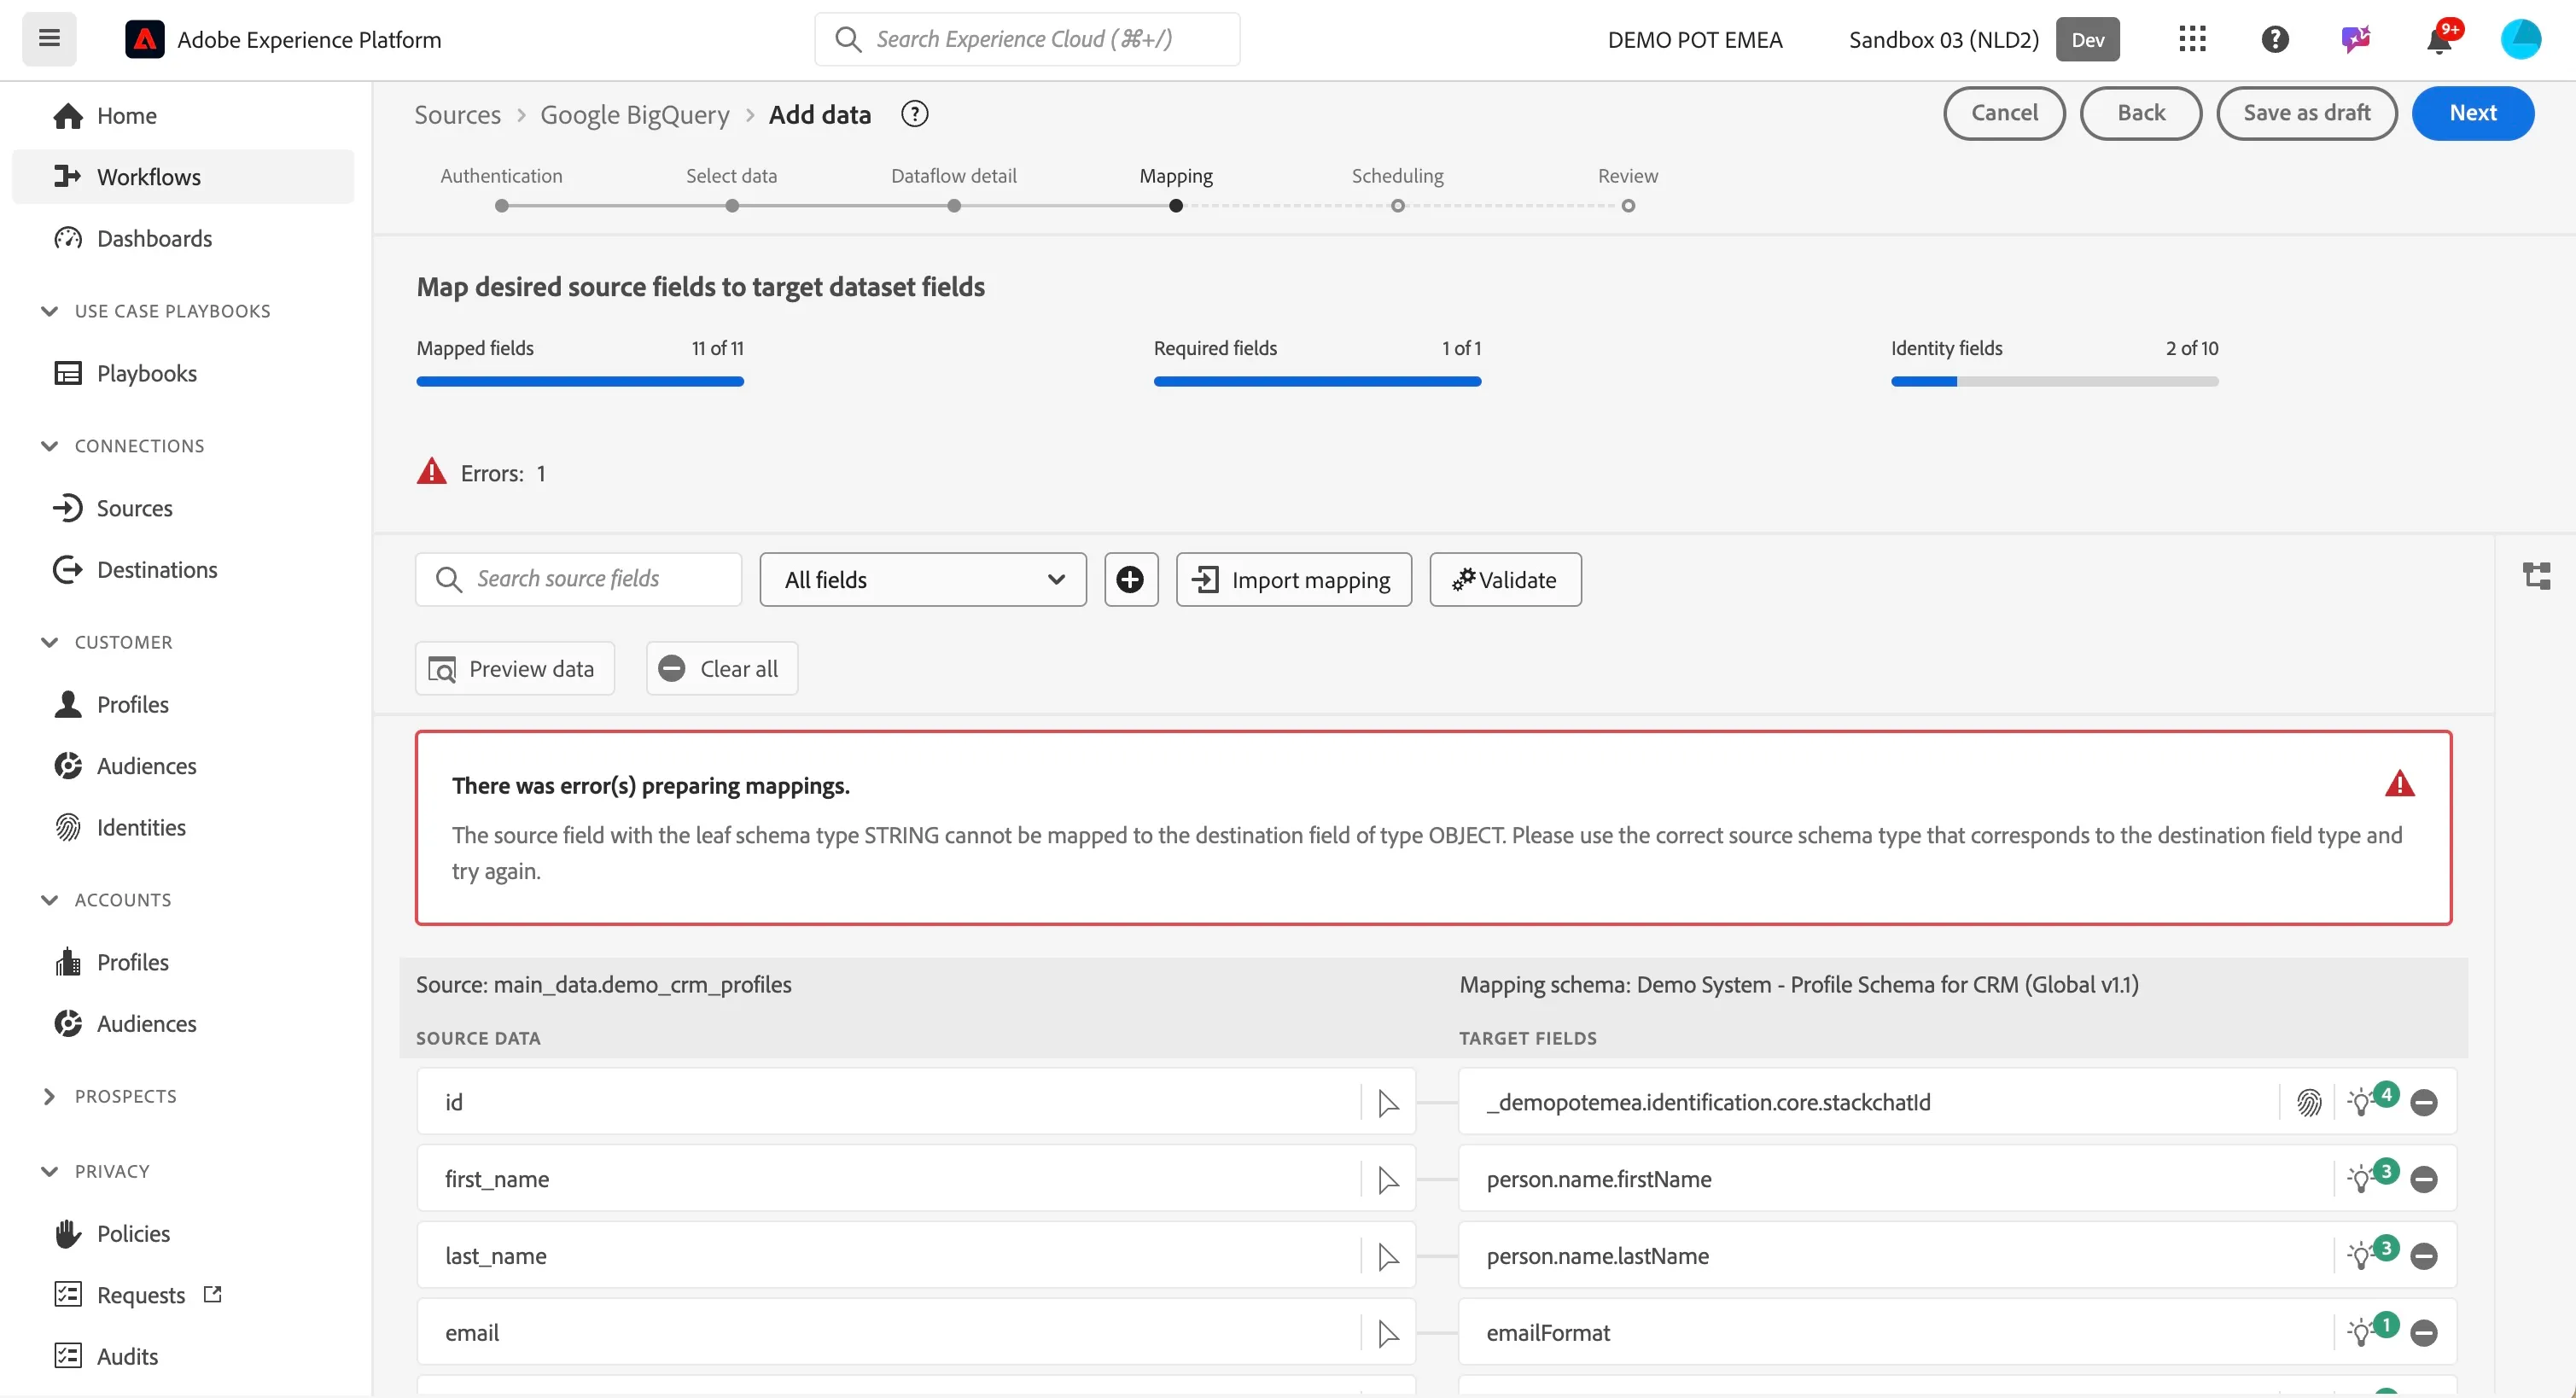Click the Identity fields progress bar
2576x1398 pixels.
click(x=2054, y=381)
